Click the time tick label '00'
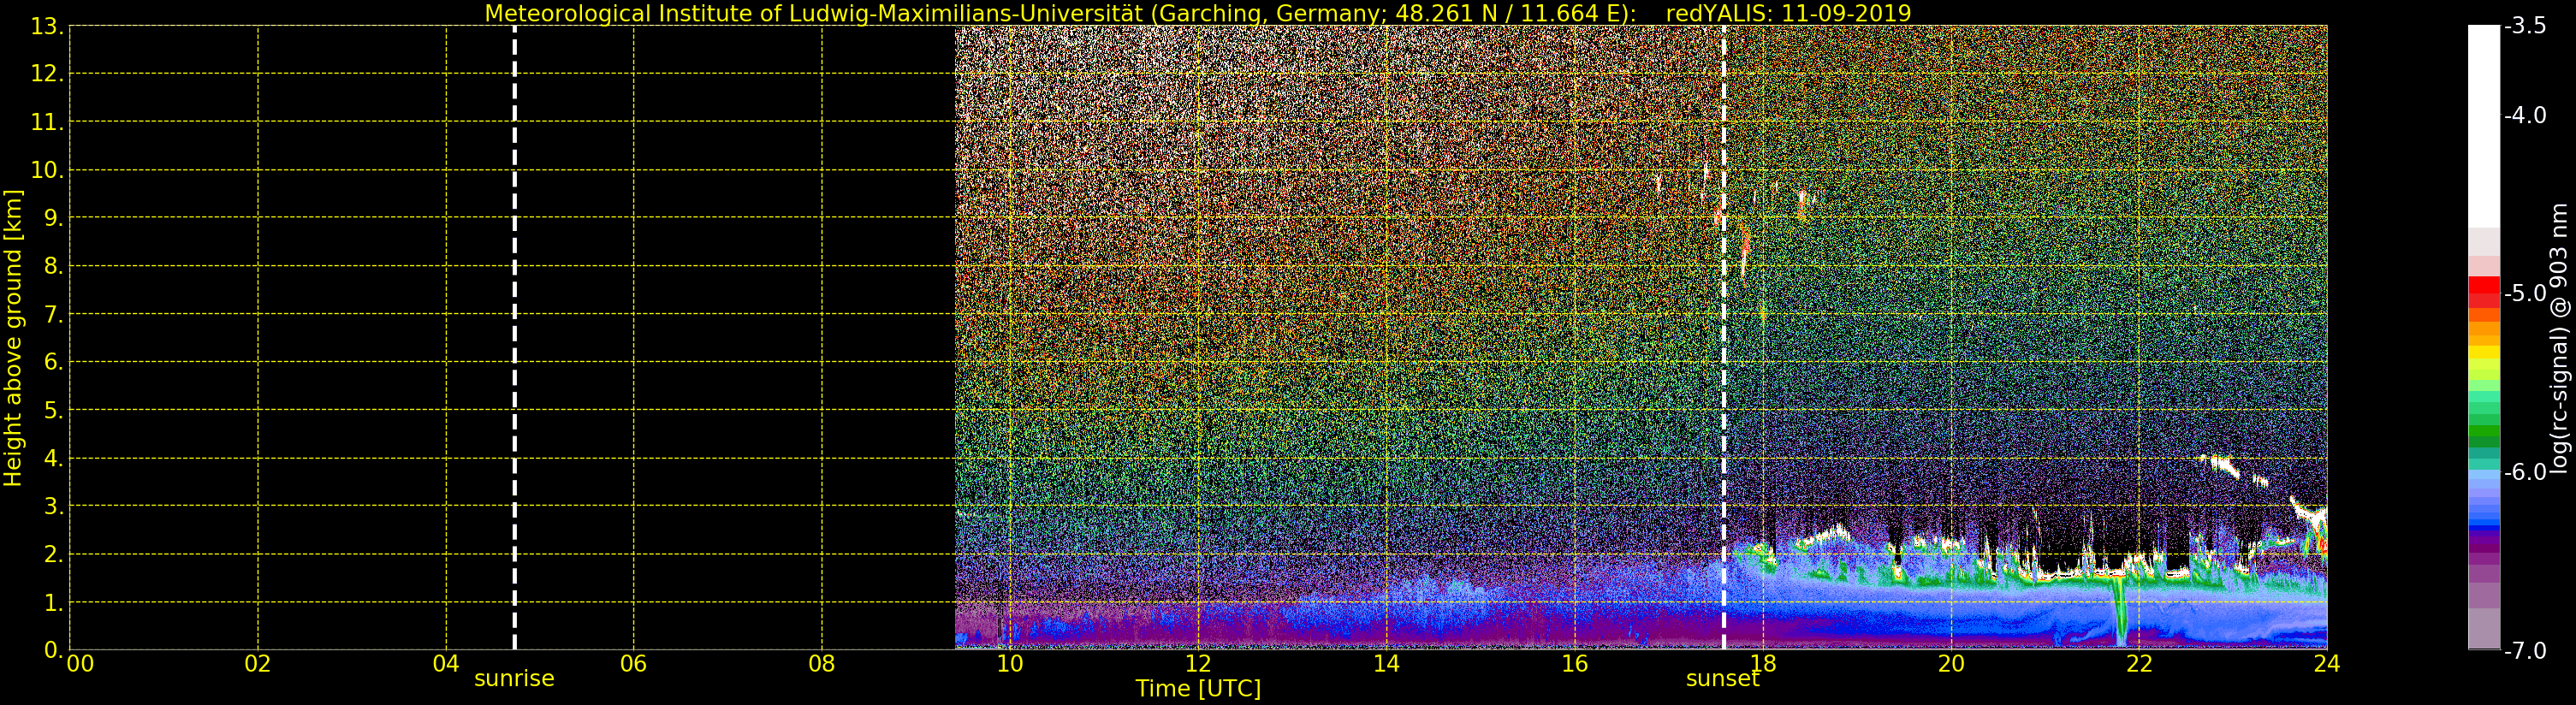The image size is (2576, 705). [x=80, y=664]
